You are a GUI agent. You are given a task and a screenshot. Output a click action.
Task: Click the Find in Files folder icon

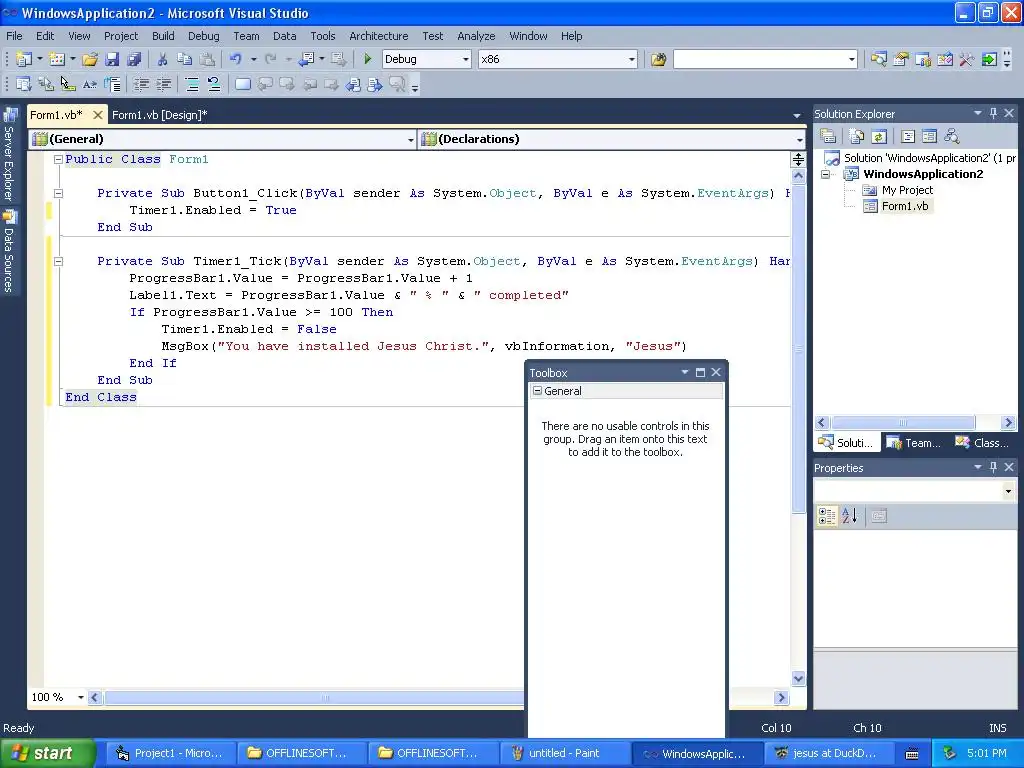(x=658, y=59)
